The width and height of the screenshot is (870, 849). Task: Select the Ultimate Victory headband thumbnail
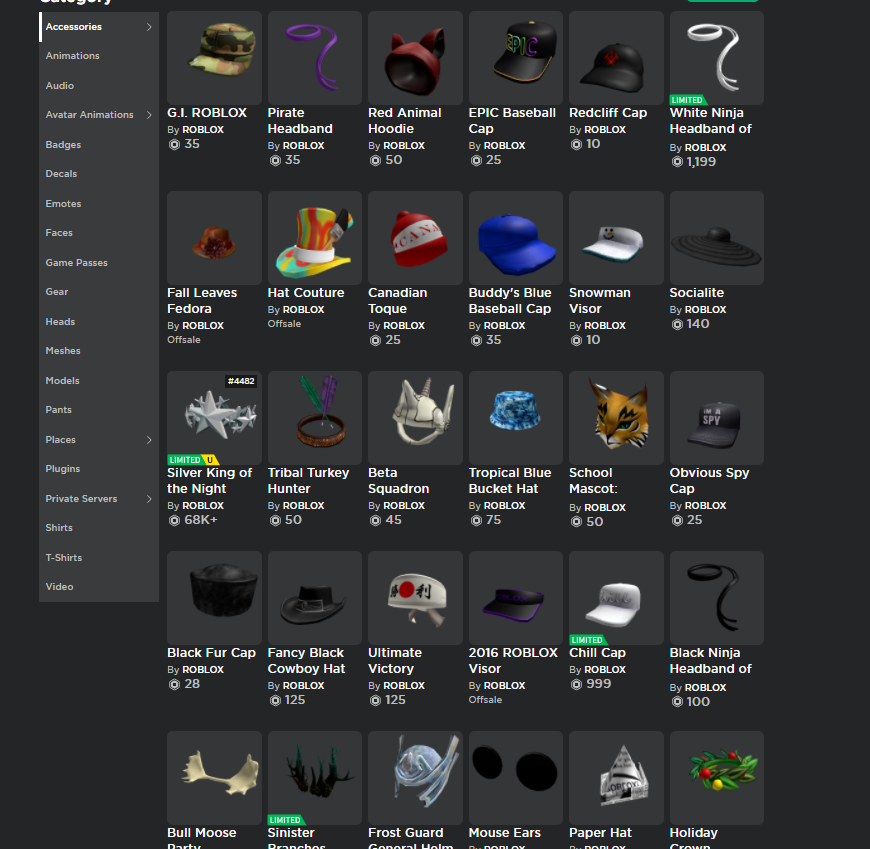click(415, 598)
